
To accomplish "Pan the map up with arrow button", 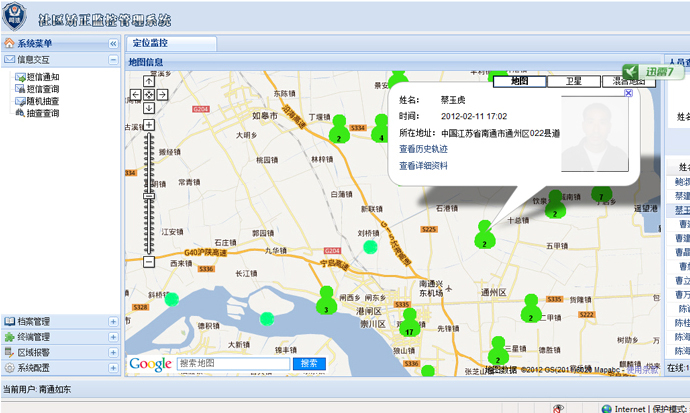I will click(x=149, y=82).
